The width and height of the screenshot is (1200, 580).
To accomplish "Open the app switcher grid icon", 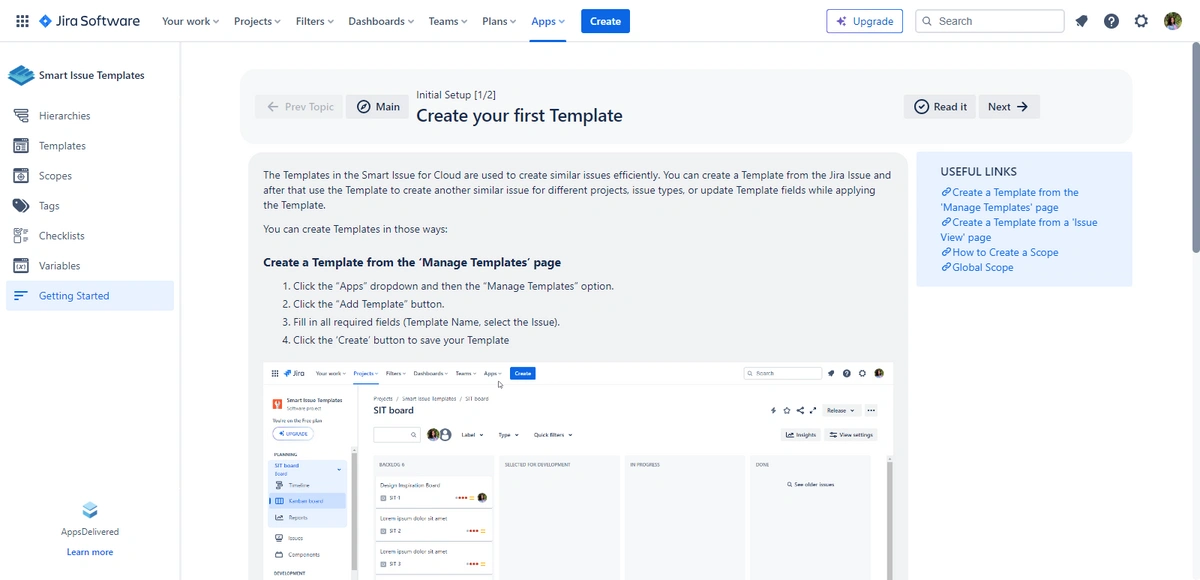I will [x=22, y=21].
